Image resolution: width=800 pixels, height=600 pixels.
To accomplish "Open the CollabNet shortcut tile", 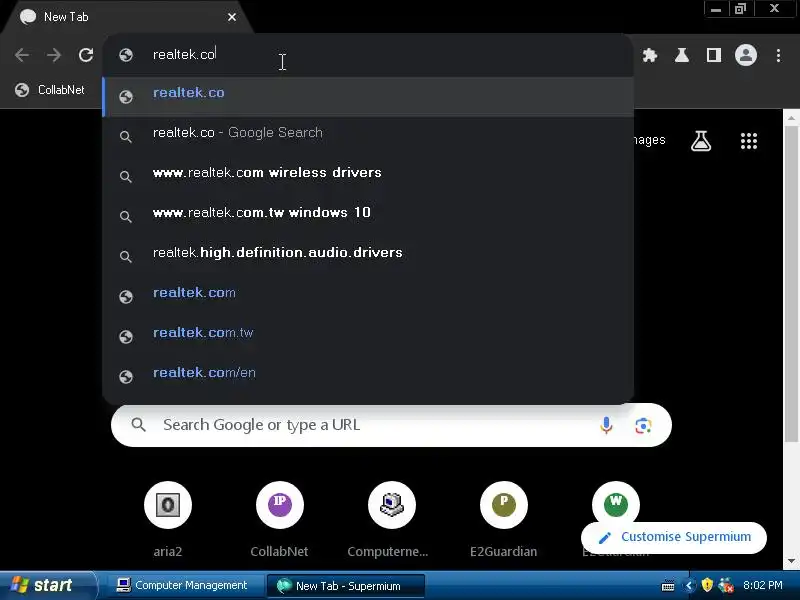I will pyautogui.click(x=280, y=520).
